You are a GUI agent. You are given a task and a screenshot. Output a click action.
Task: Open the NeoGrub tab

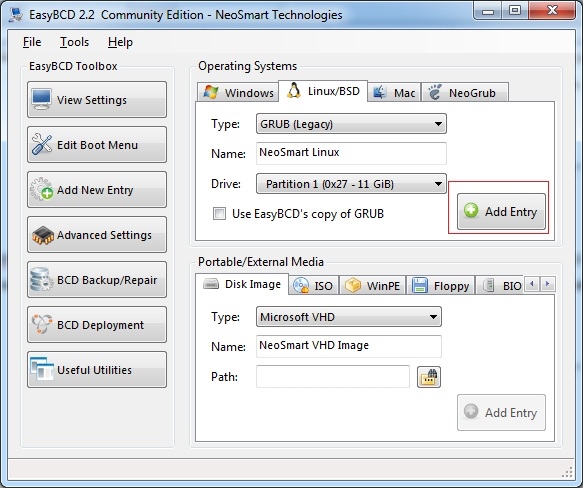[x=465, y=92]
